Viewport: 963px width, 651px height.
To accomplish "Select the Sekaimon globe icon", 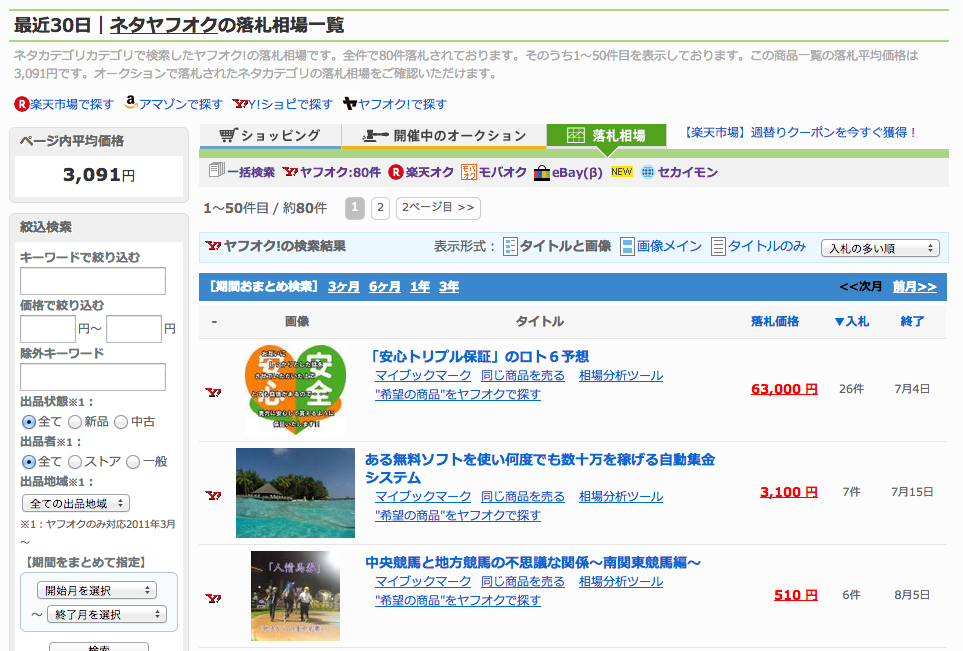I will click(x=648, y=172).
